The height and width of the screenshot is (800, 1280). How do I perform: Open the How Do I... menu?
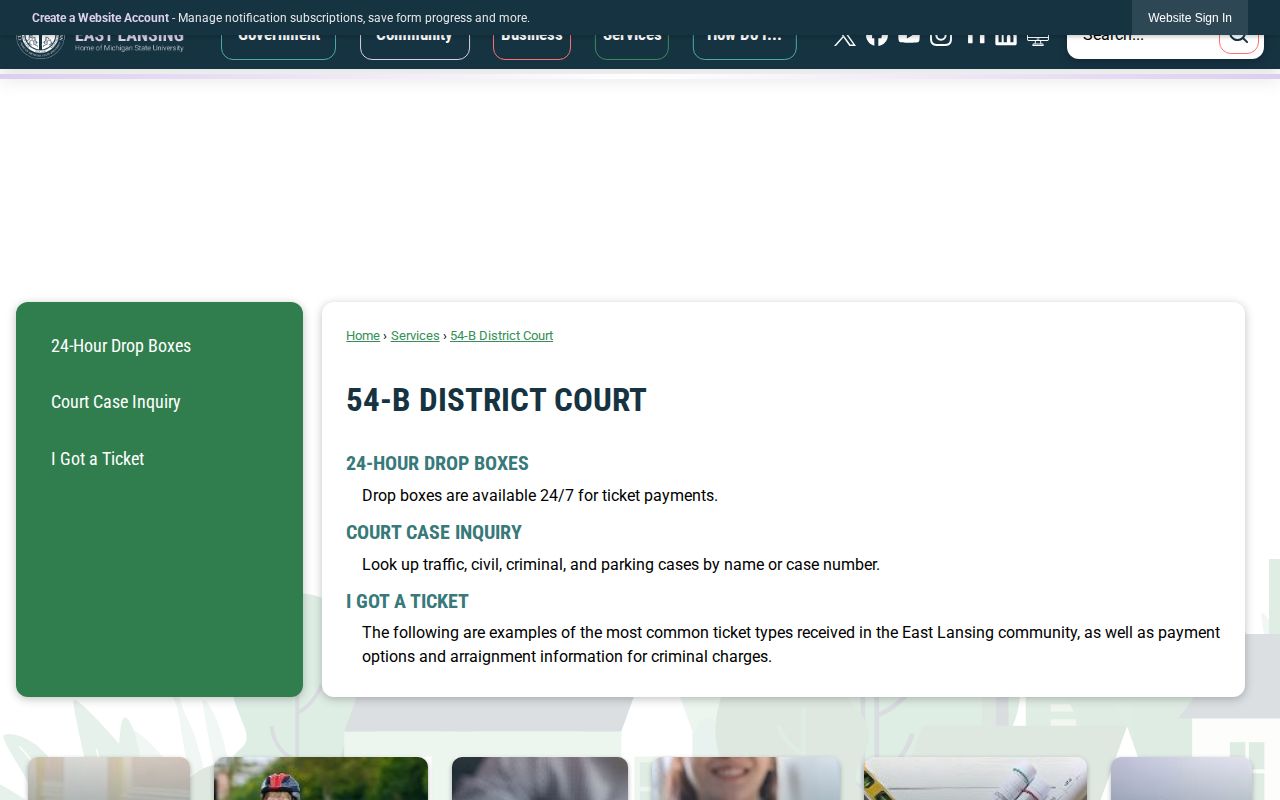[745, 47]
